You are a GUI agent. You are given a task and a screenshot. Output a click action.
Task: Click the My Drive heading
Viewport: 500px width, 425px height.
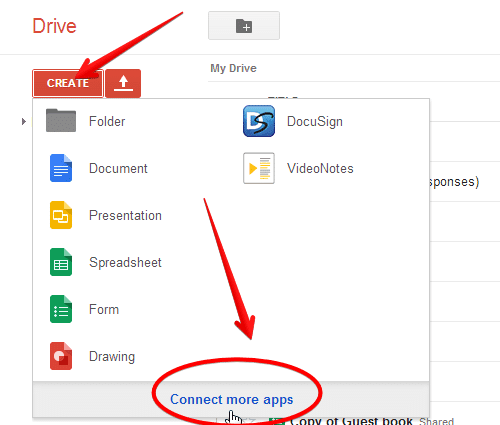tap(233, 68)
